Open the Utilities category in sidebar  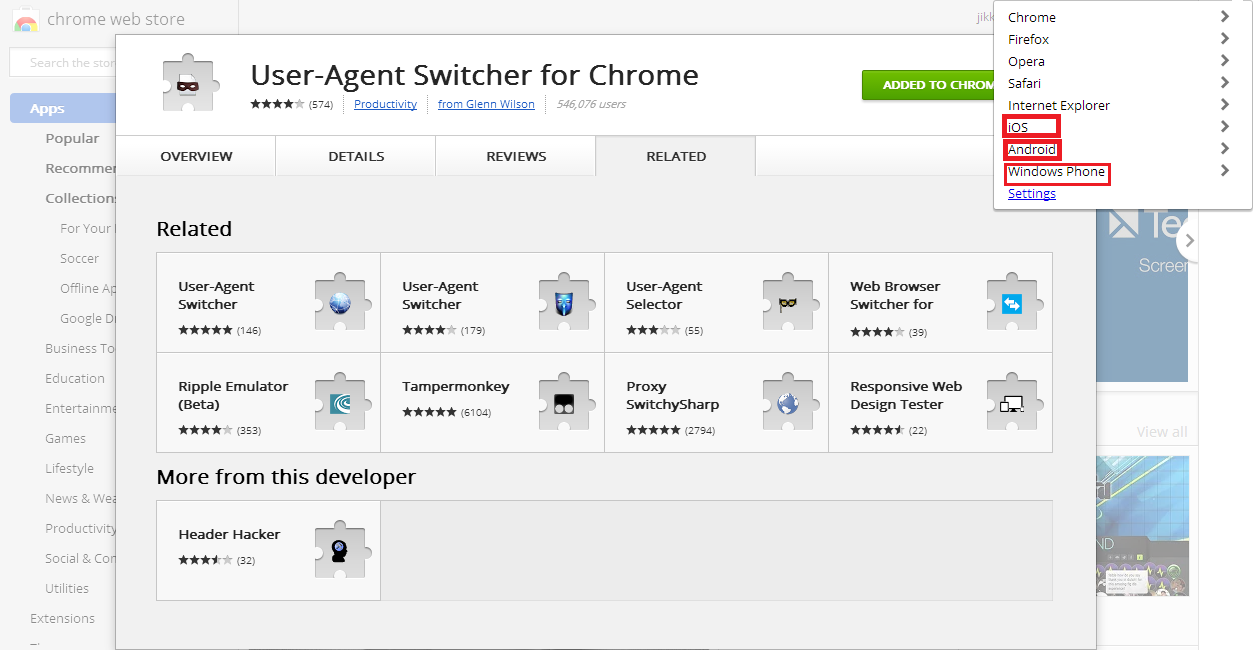coord(67,588)
